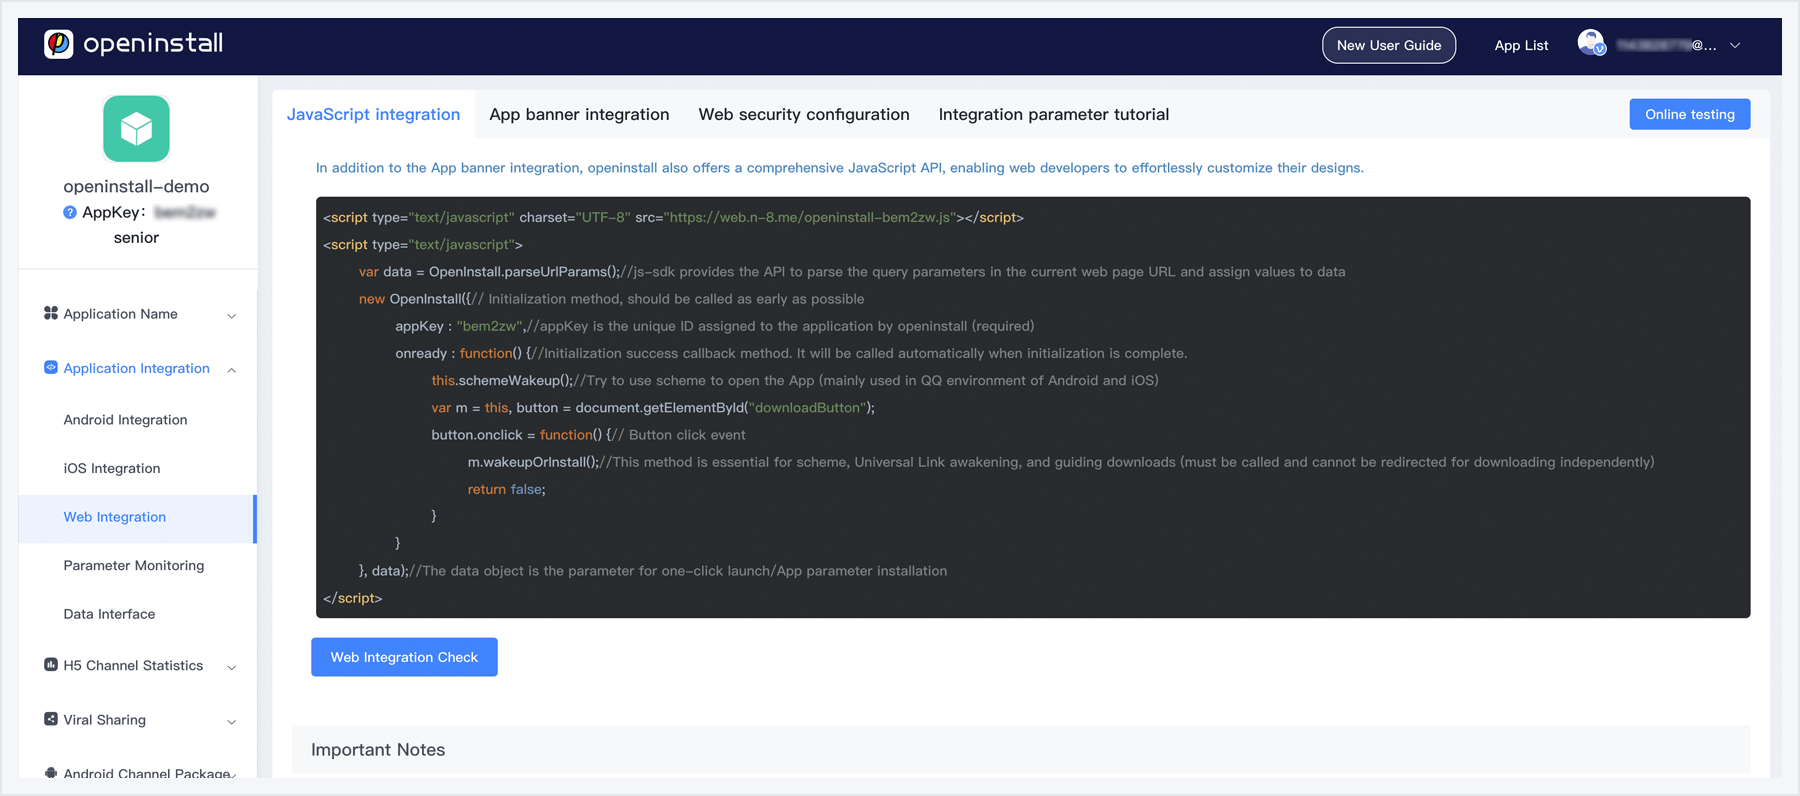
Task: Click the New User Guide button
Action: 1389,45
